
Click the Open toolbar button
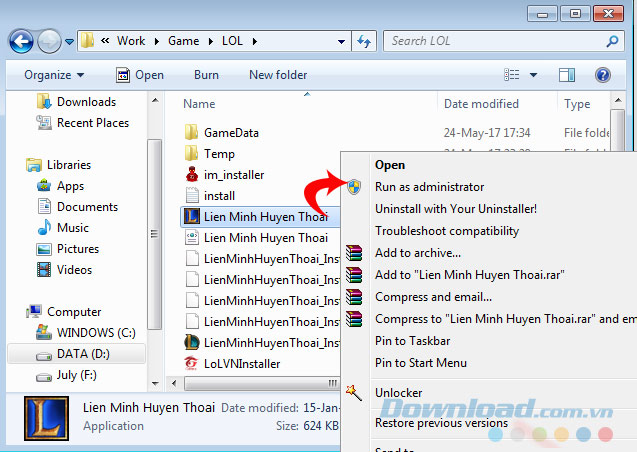(140, 75)
